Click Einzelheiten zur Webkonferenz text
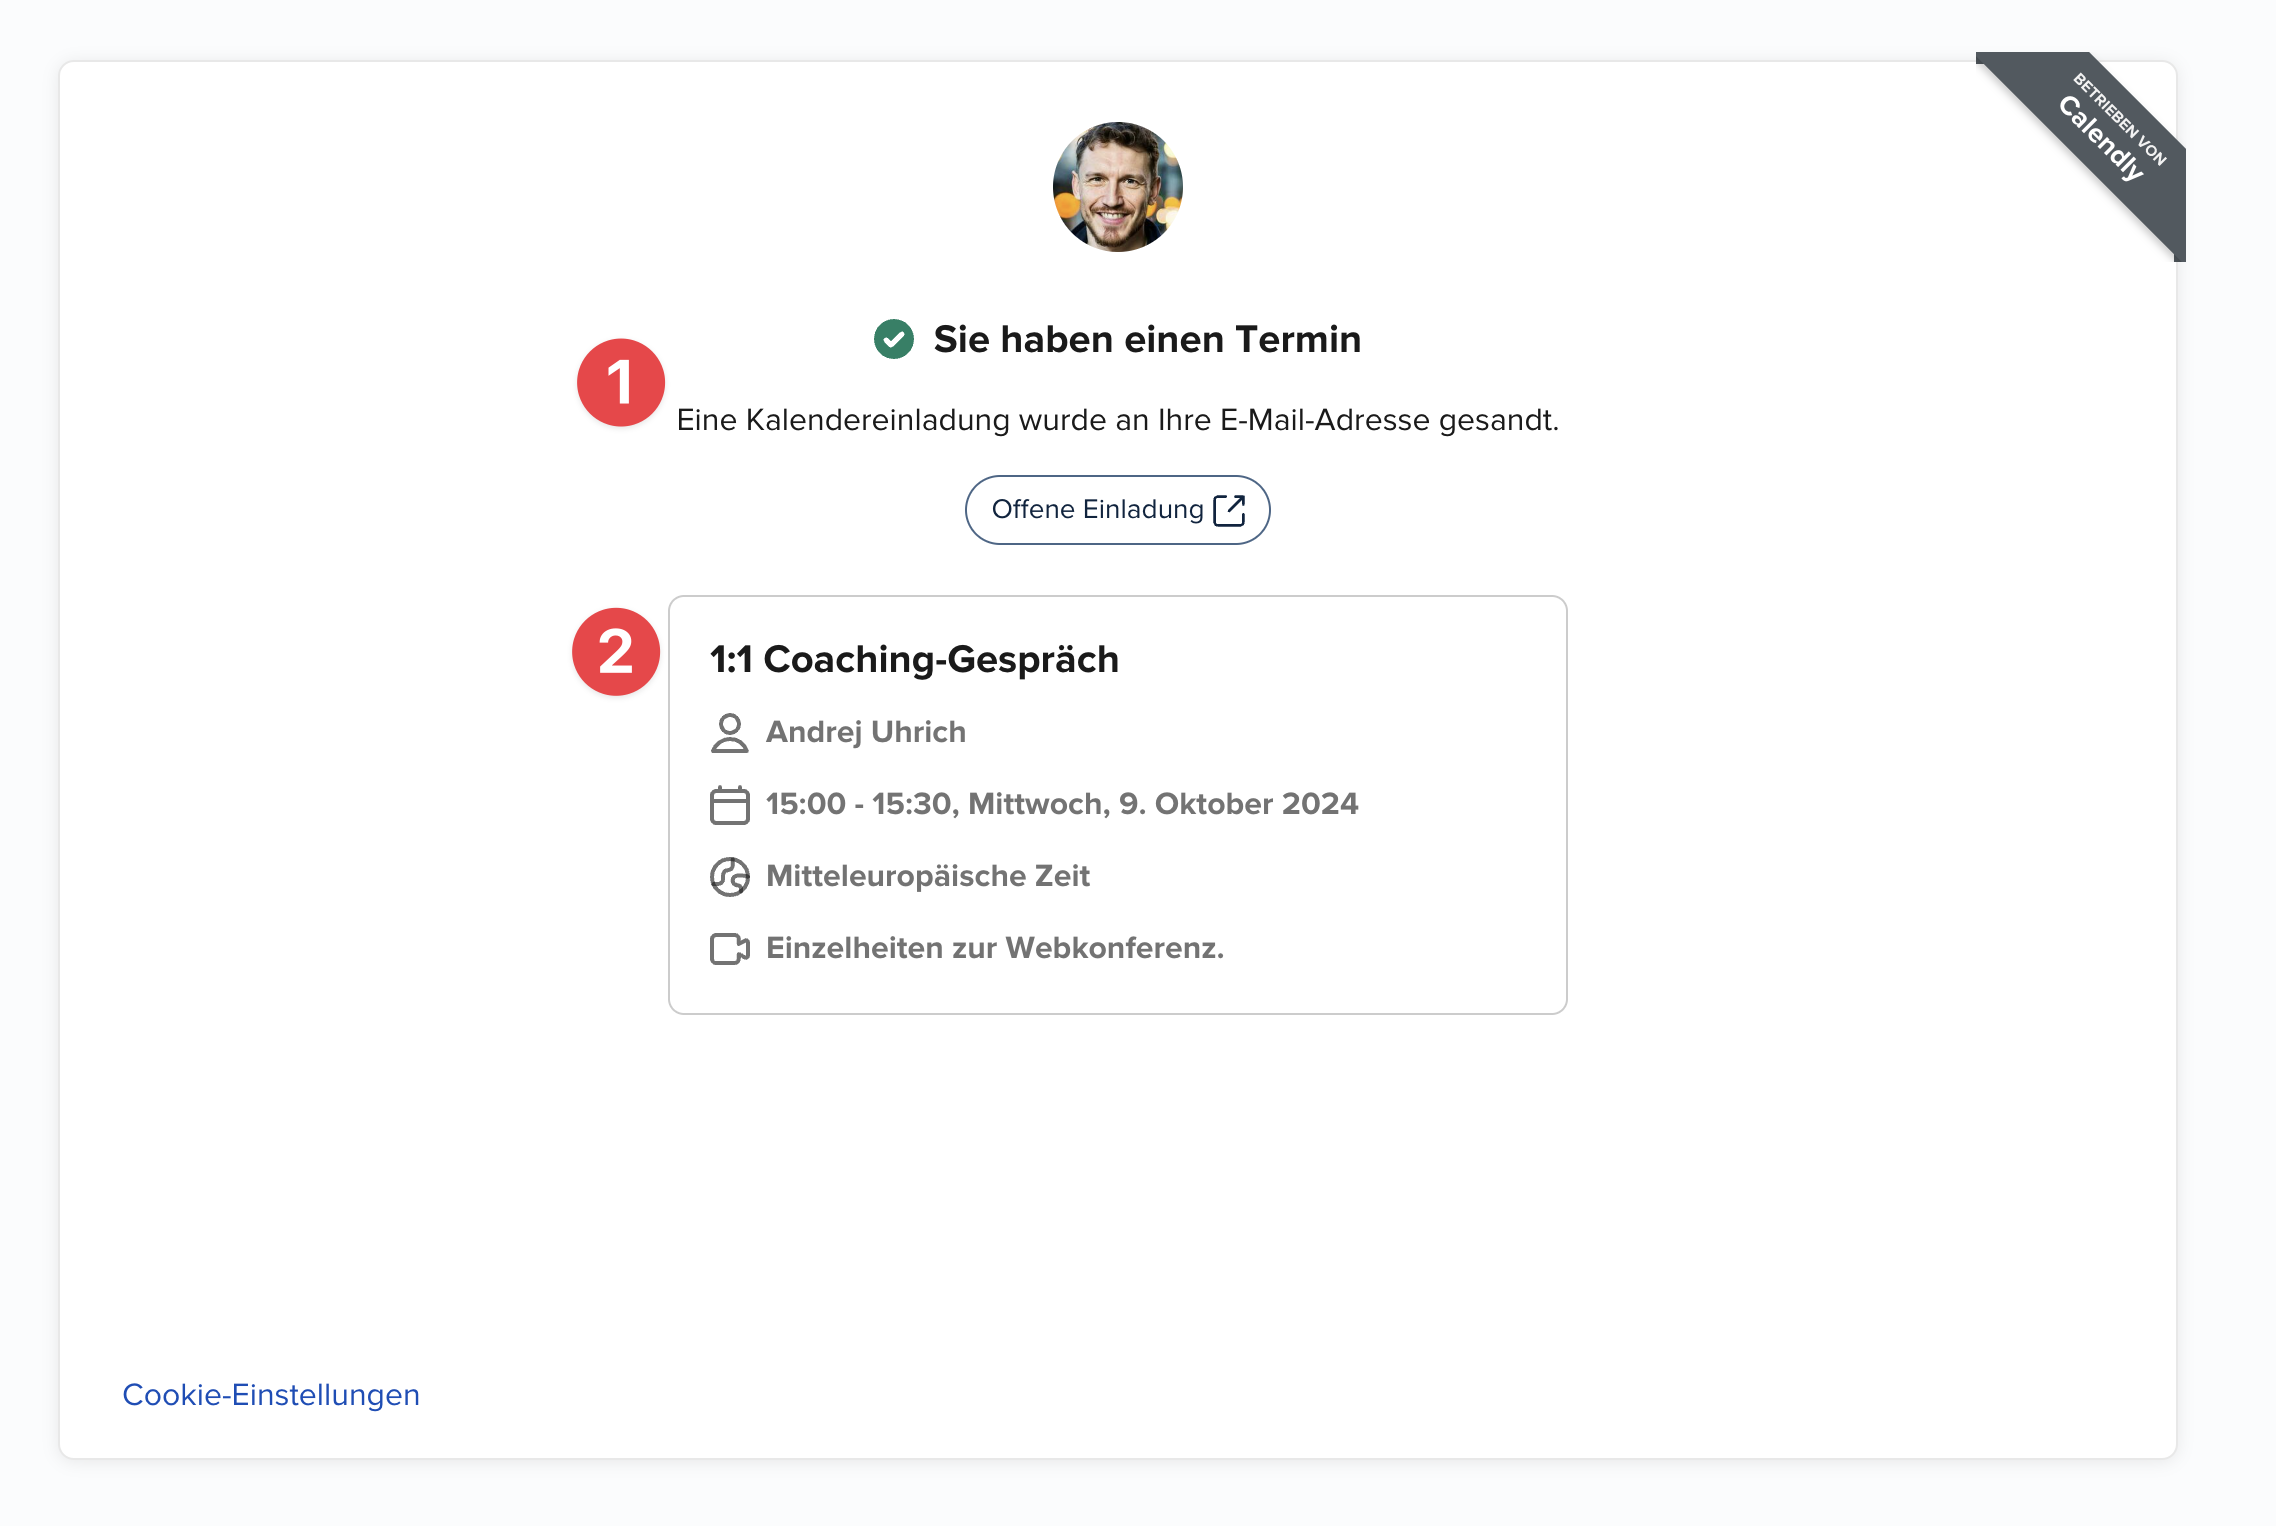2276x1526 pixels. (994, 948)
